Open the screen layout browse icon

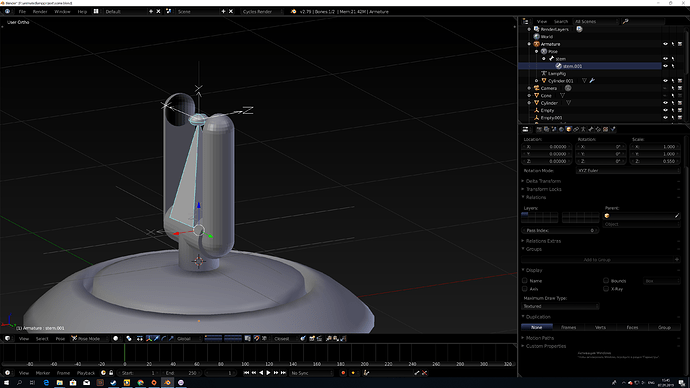(96, 11)
